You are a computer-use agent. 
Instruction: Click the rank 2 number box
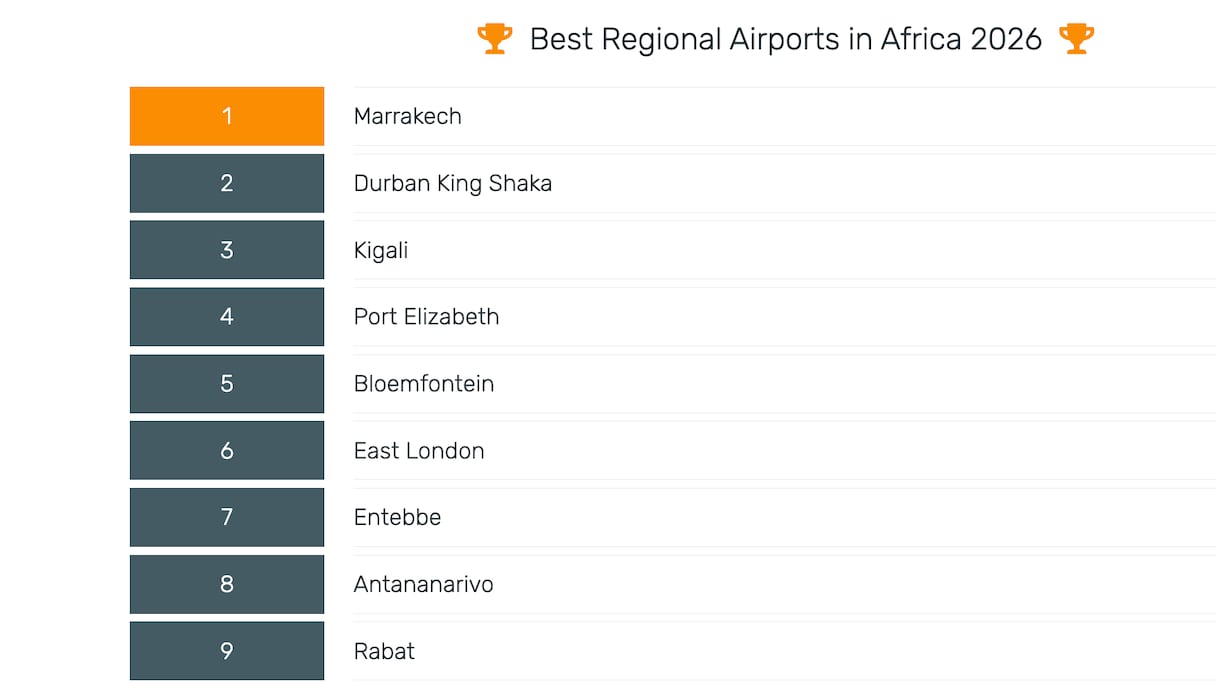click(x=227, y=183)
